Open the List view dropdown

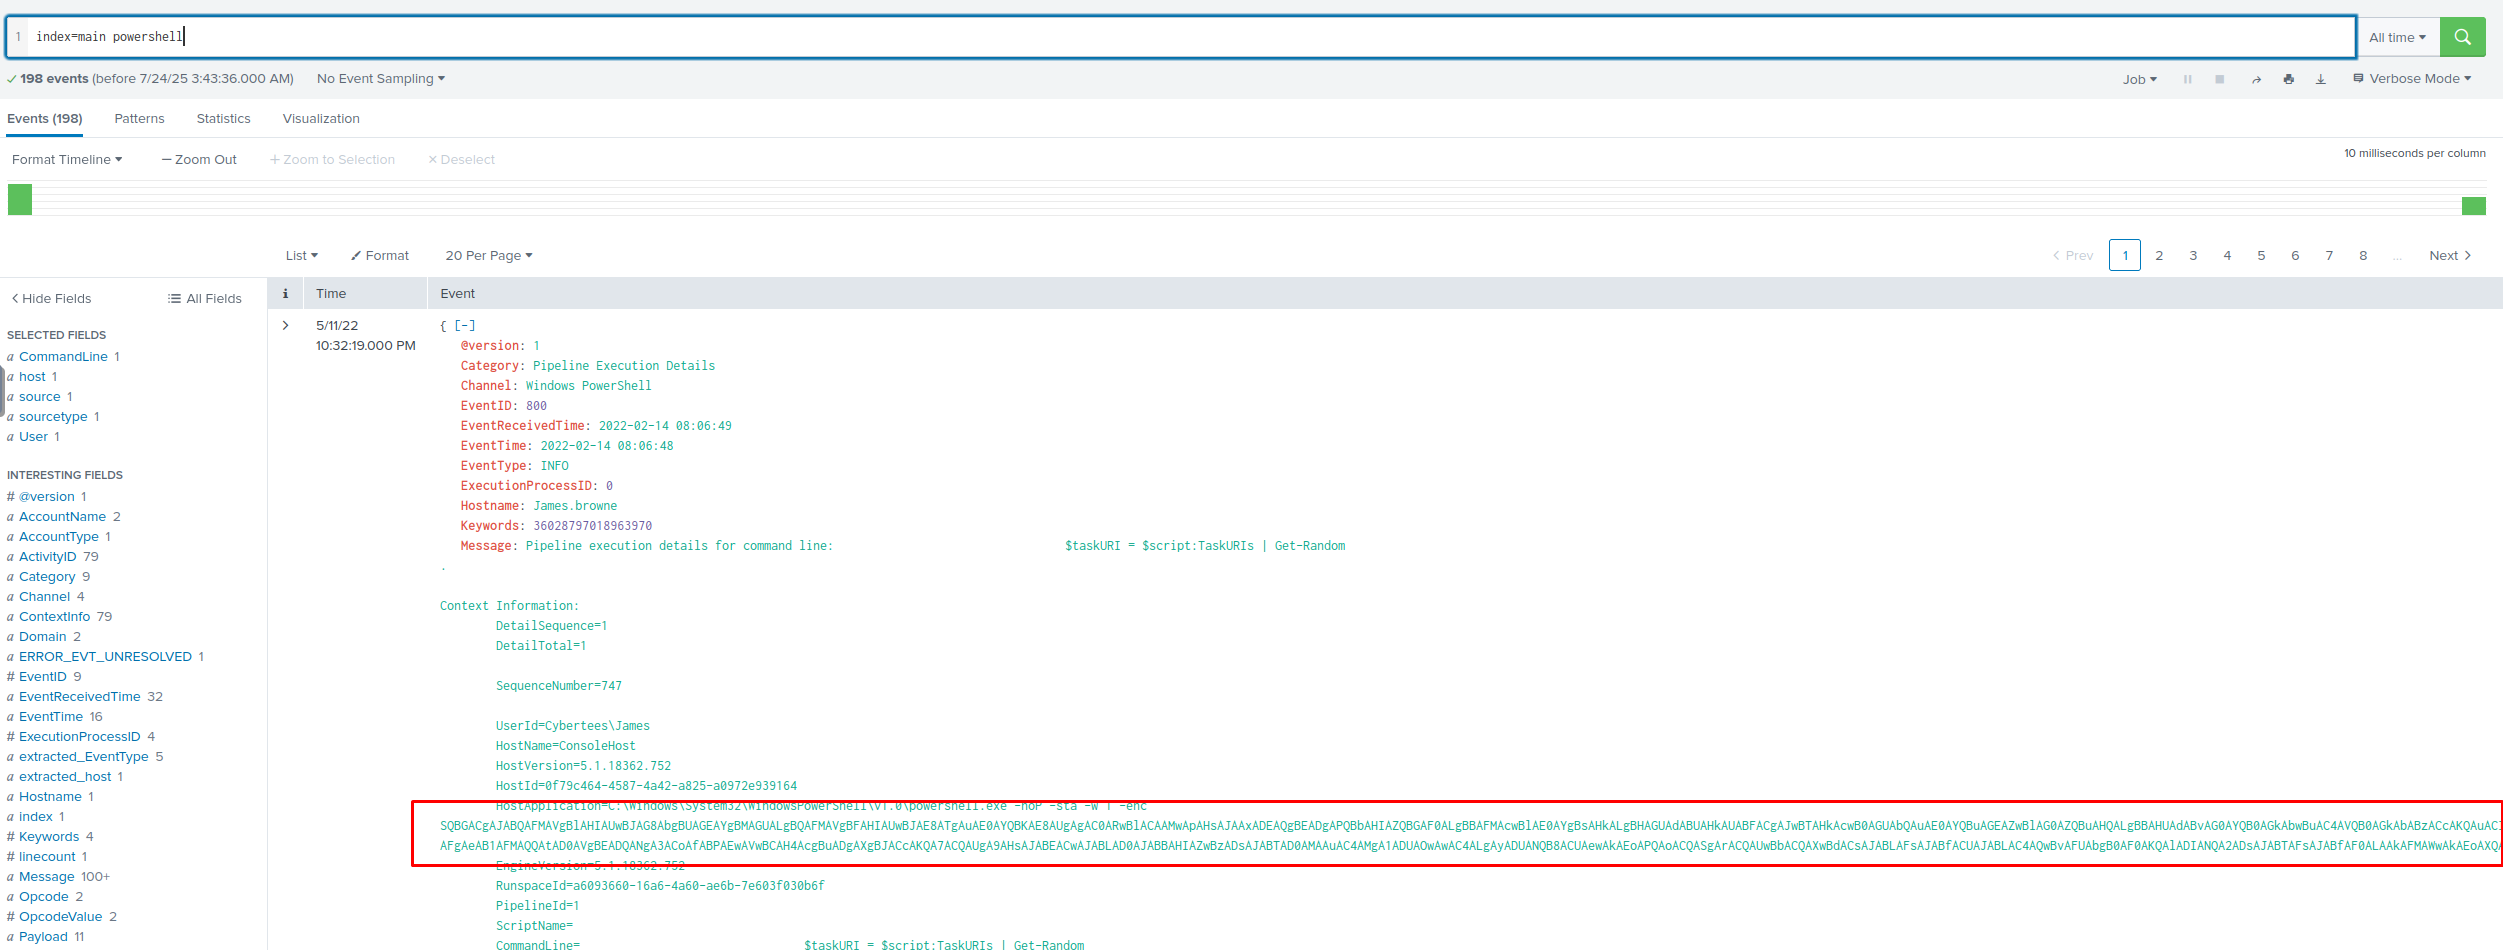301,255
